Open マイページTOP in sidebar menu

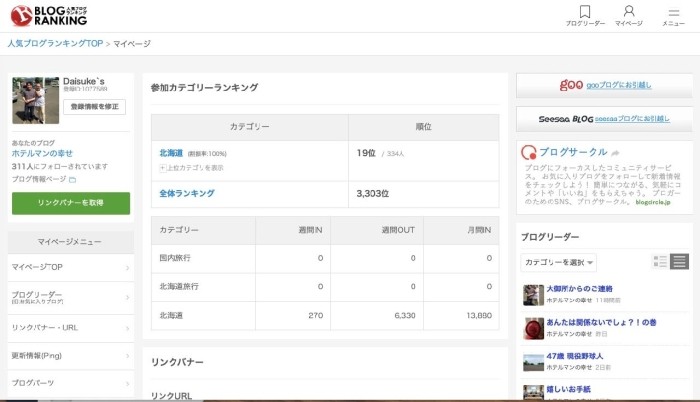point(70,268)
